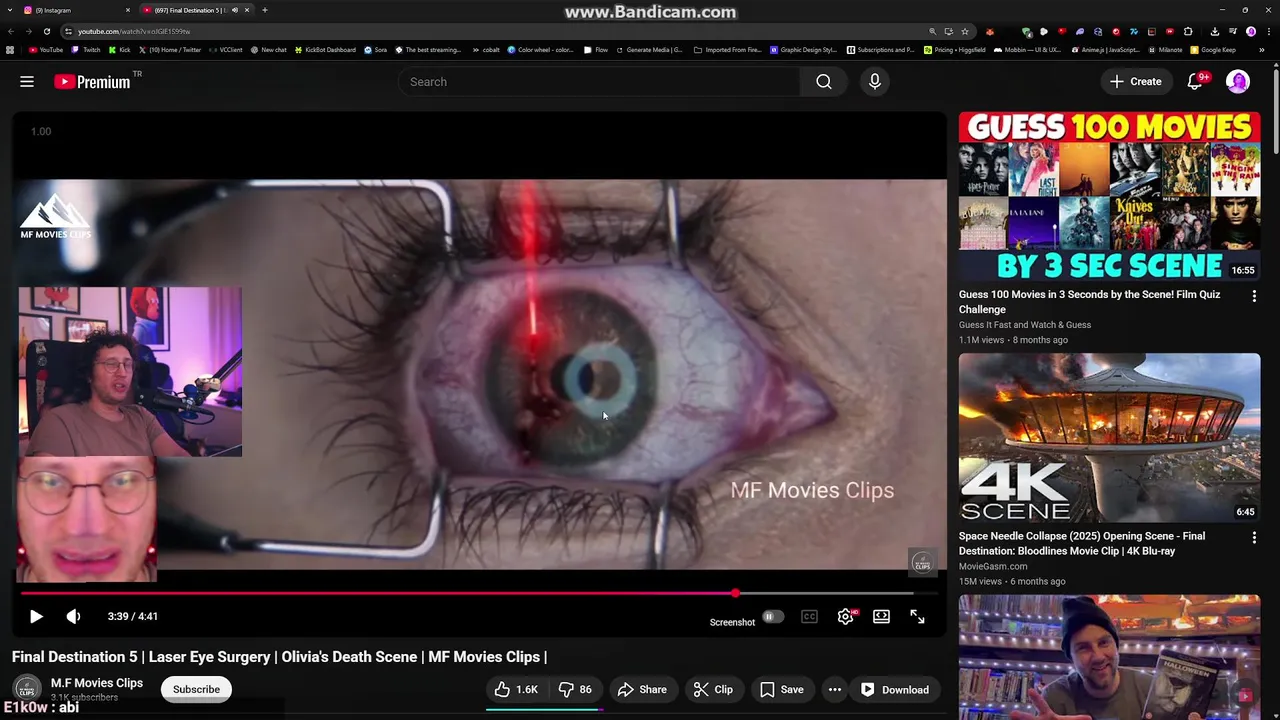Click the search magnifier button
This screenshot has width=1280, height=720.
824,82
